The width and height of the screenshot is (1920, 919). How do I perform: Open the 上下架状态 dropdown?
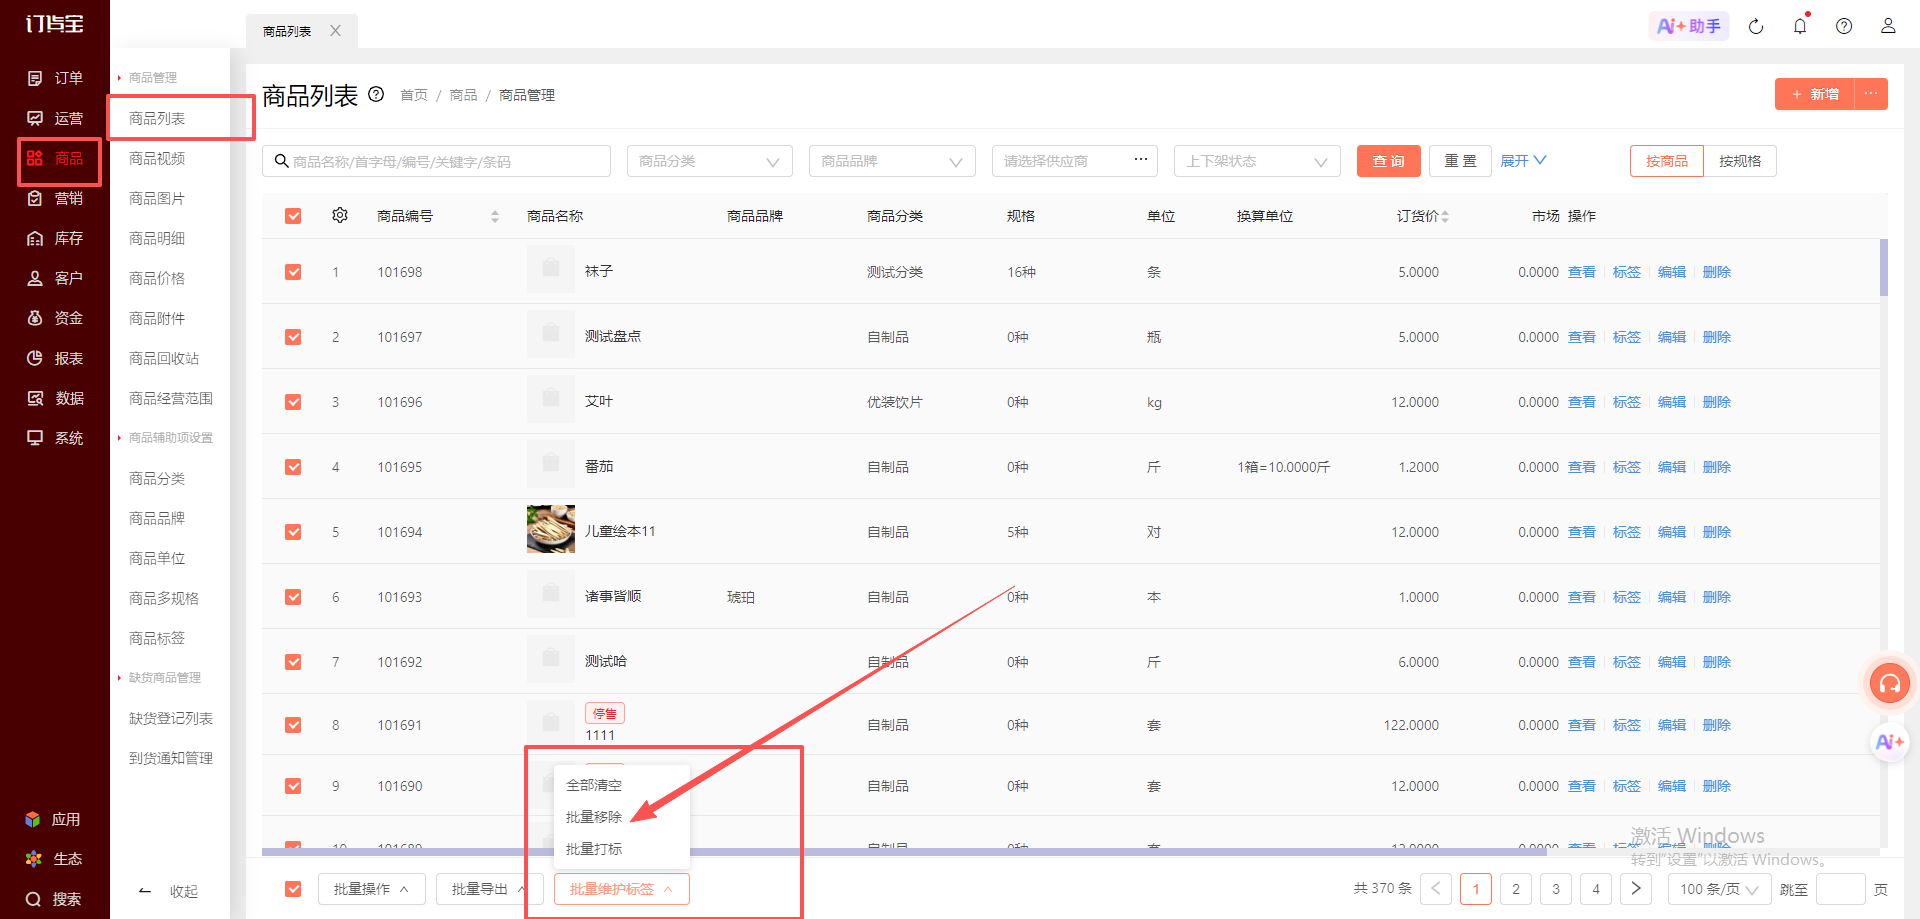(1257, 161)
